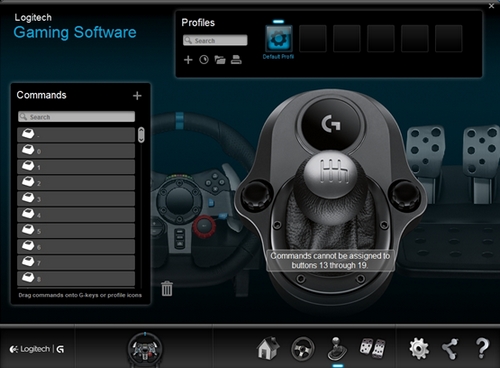
Task: Click the scan for new games clock icon
Action: point(204,60)
